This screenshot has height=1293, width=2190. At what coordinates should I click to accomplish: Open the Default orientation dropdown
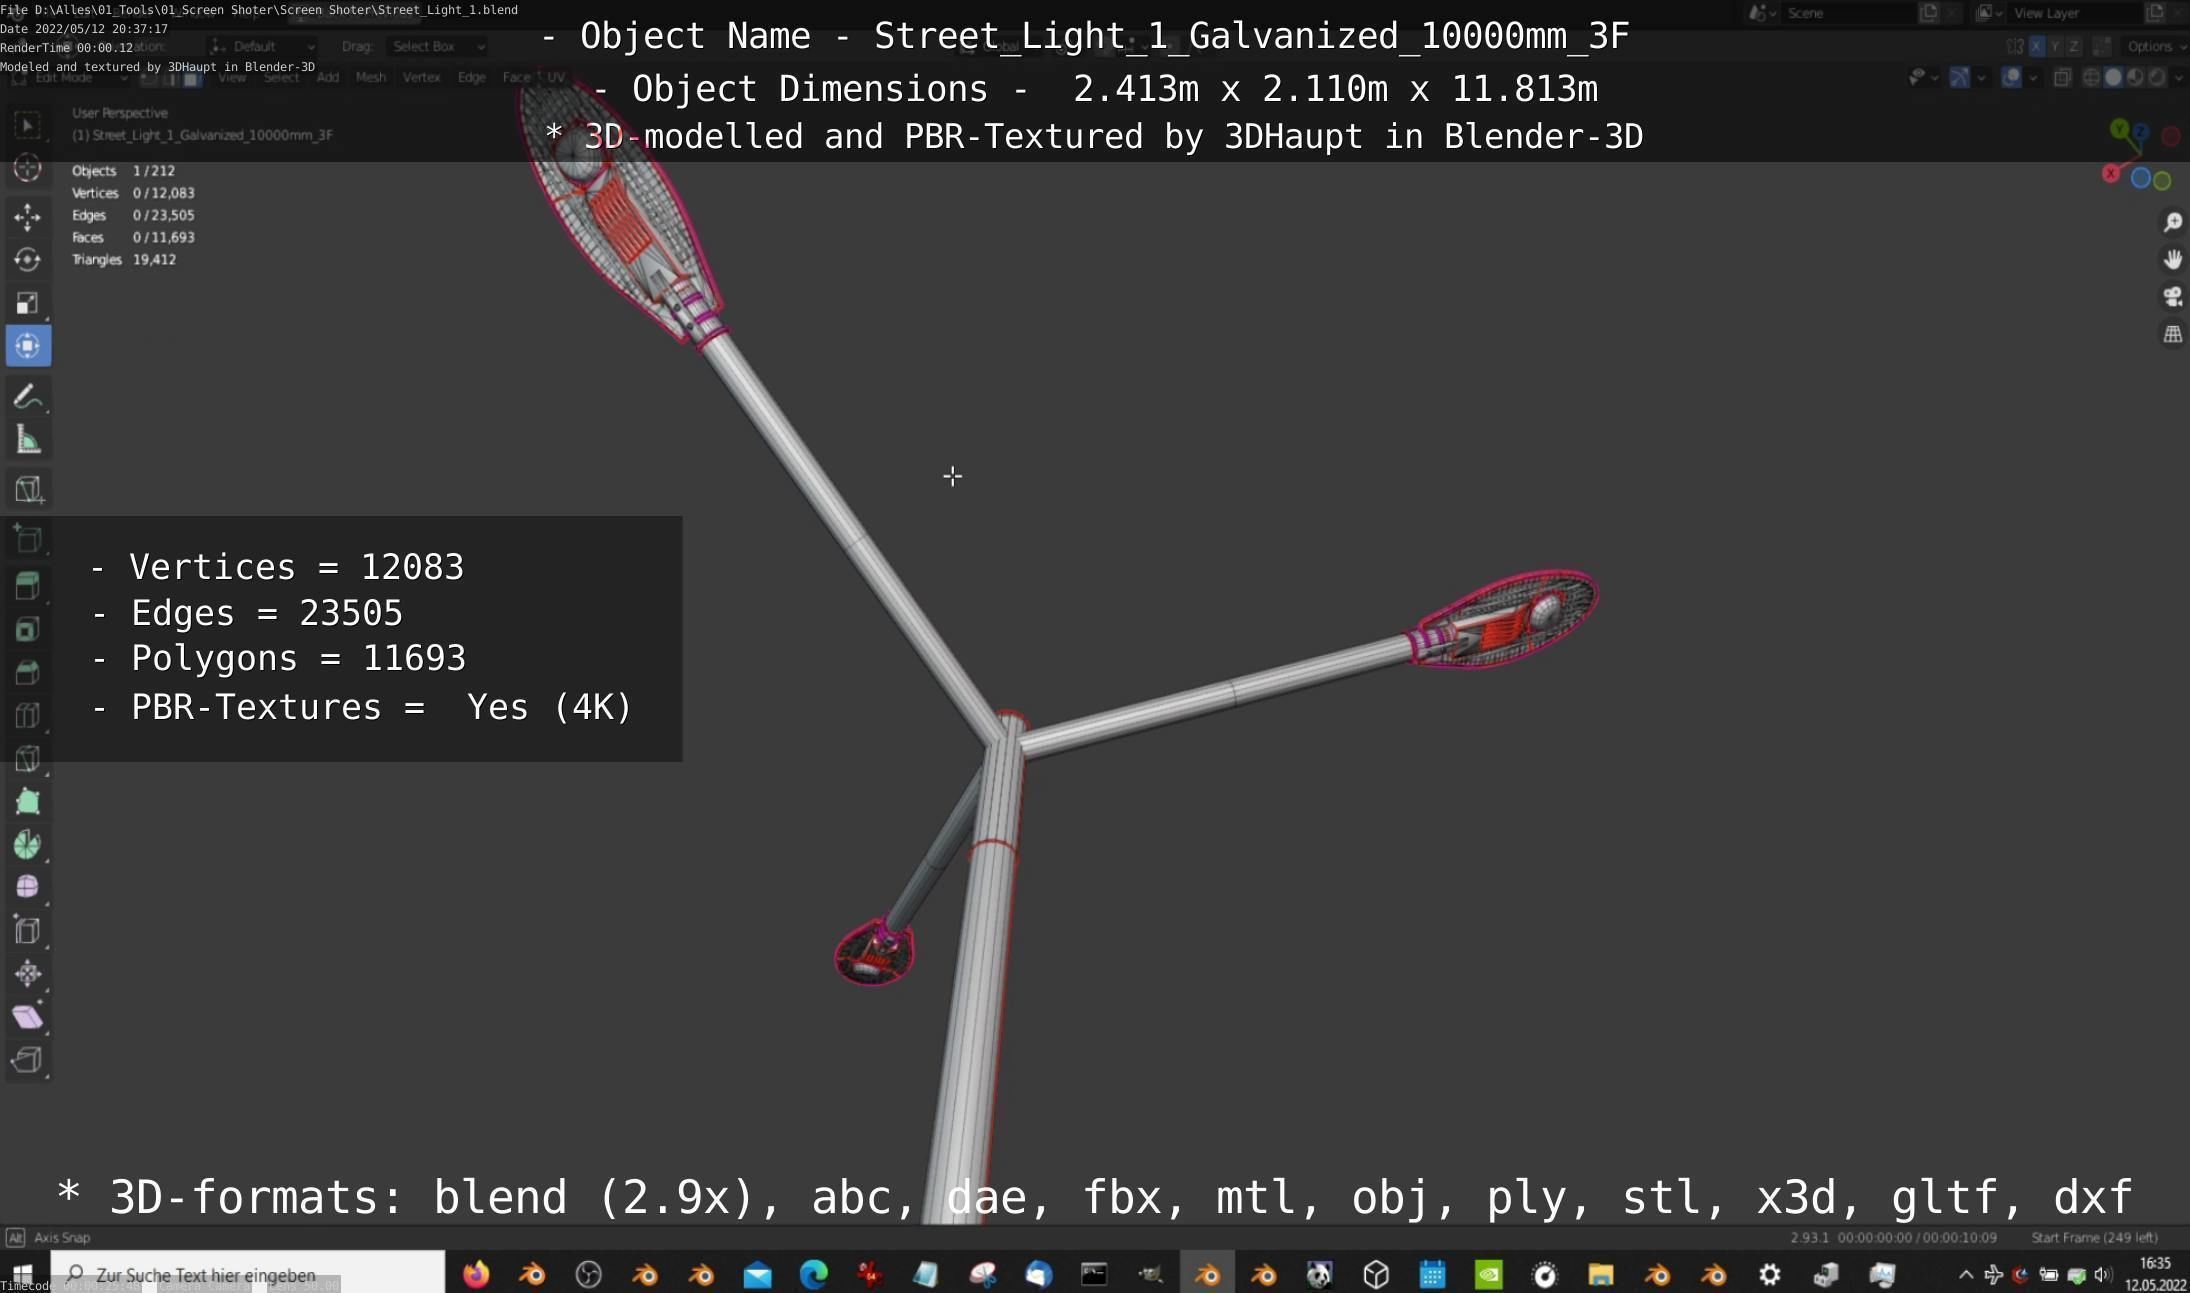click(x=262, y=46)
